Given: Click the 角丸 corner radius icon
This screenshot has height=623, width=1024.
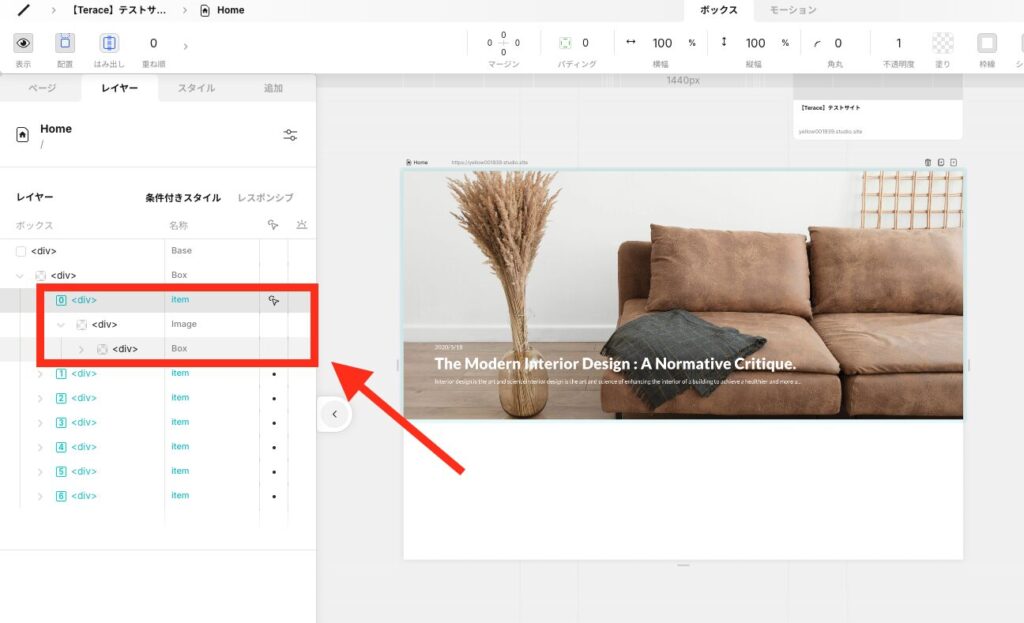Looking at the screenshot, I should point(817,43).
